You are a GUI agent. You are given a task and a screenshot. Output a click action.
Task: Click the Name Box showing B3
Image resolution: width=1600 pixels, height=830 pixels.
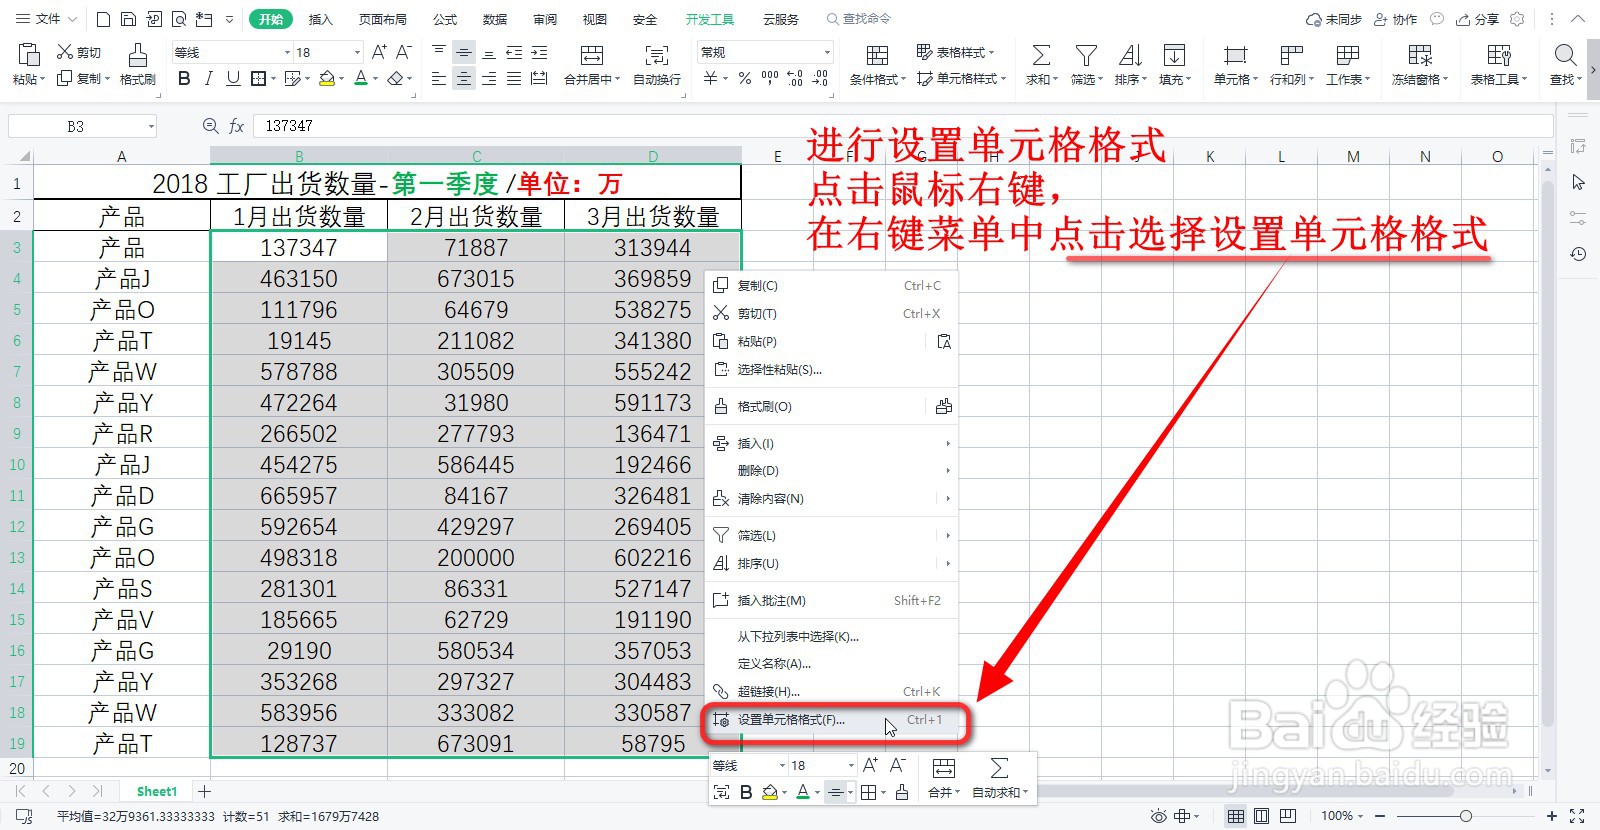pyautogui.click(x=82, y=126)
